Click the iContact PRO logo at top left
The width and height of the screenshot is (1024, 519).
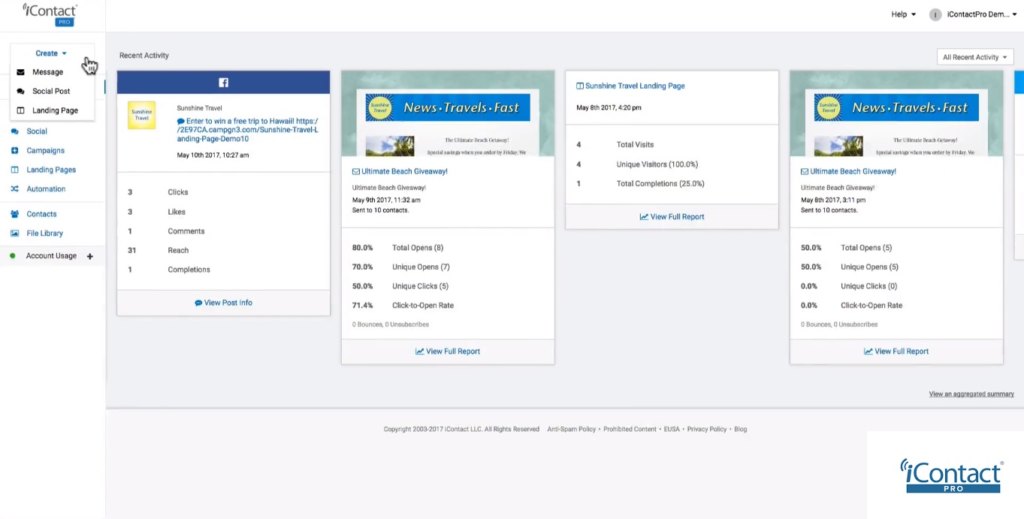(50, 14)
